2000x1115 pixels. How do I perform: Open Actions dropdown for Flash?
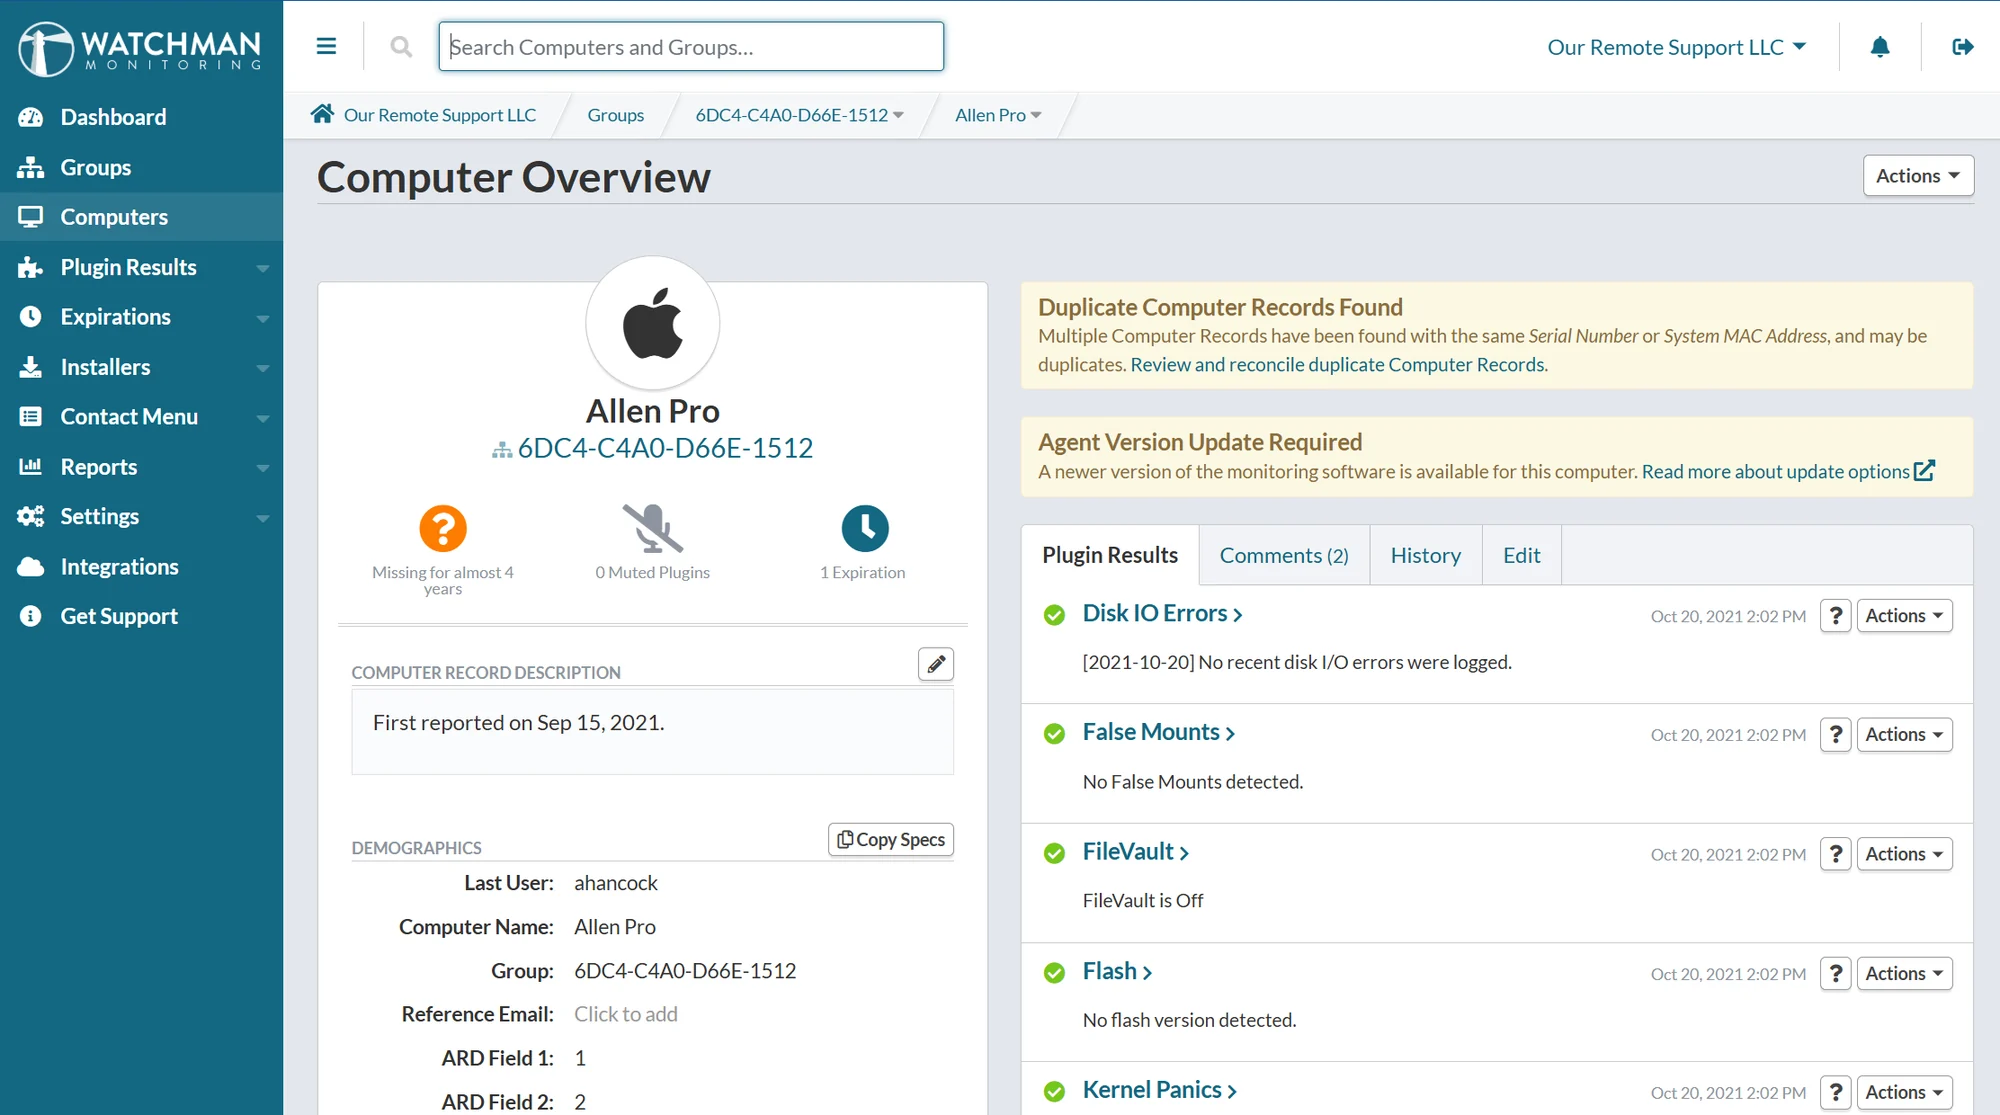click(x=1904, y=974)
